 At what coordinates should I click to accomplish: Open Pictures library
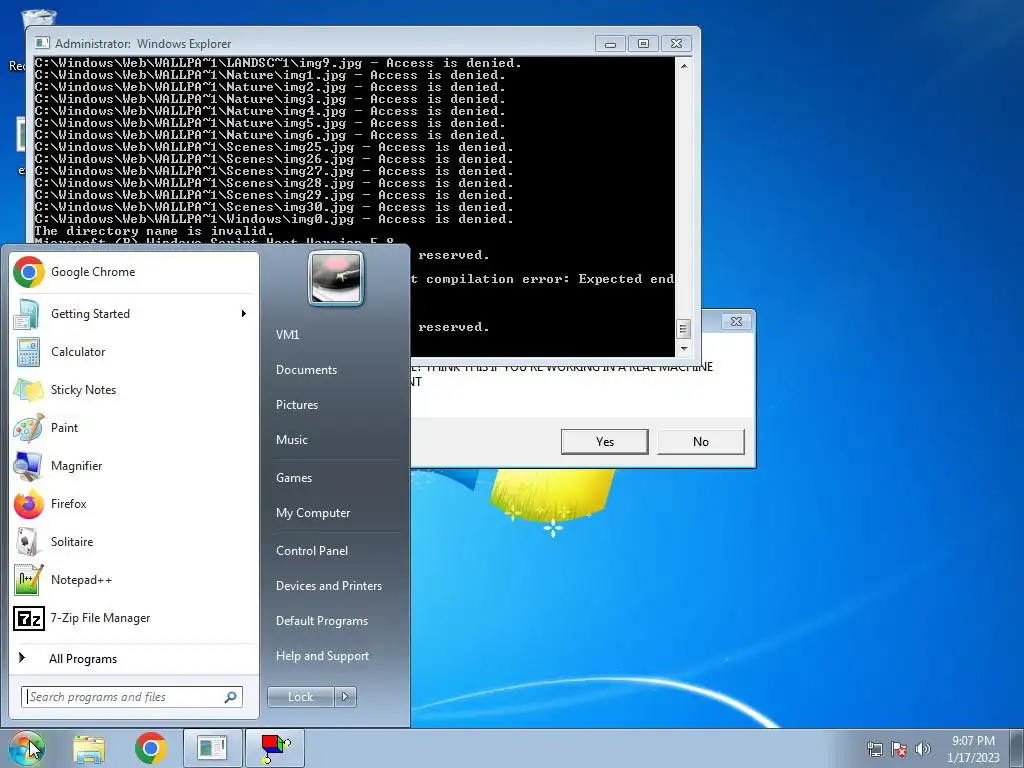[x=296, y=405]
